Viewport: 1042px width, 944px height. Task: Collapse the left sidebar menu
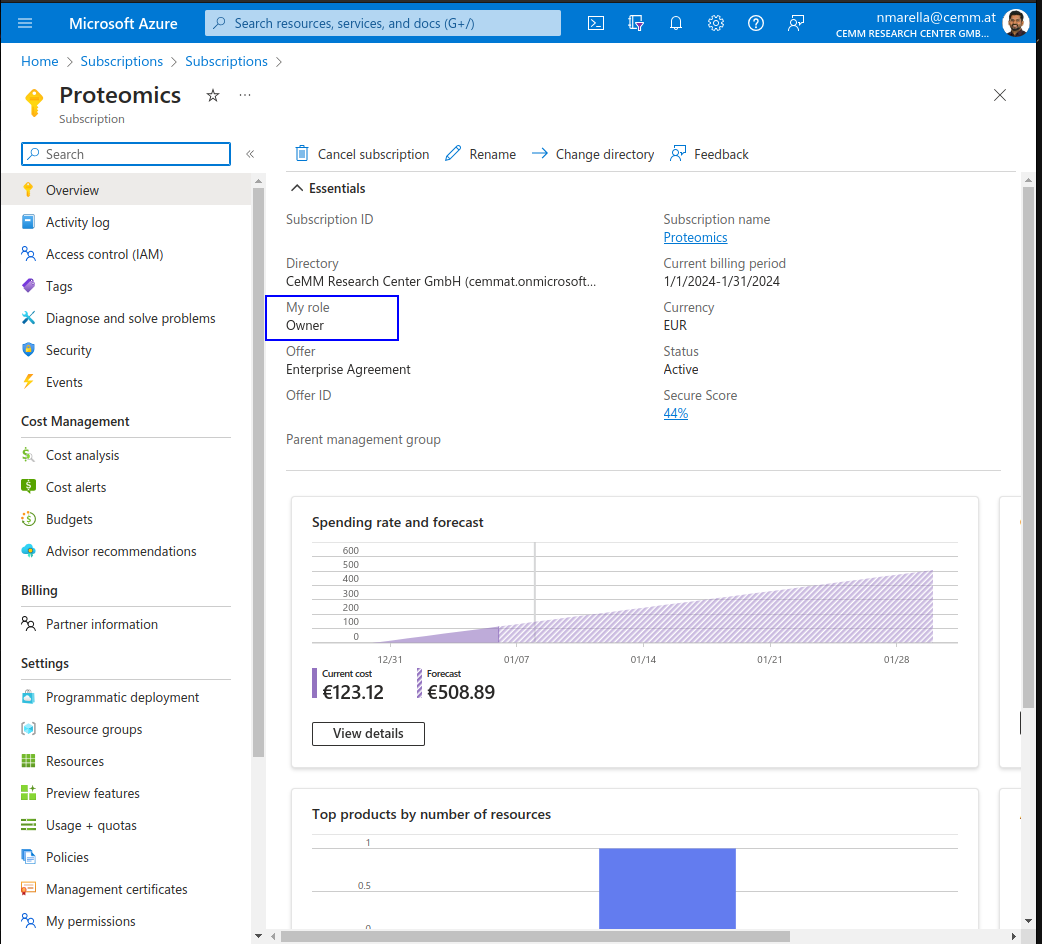click(x=250, y=154)
